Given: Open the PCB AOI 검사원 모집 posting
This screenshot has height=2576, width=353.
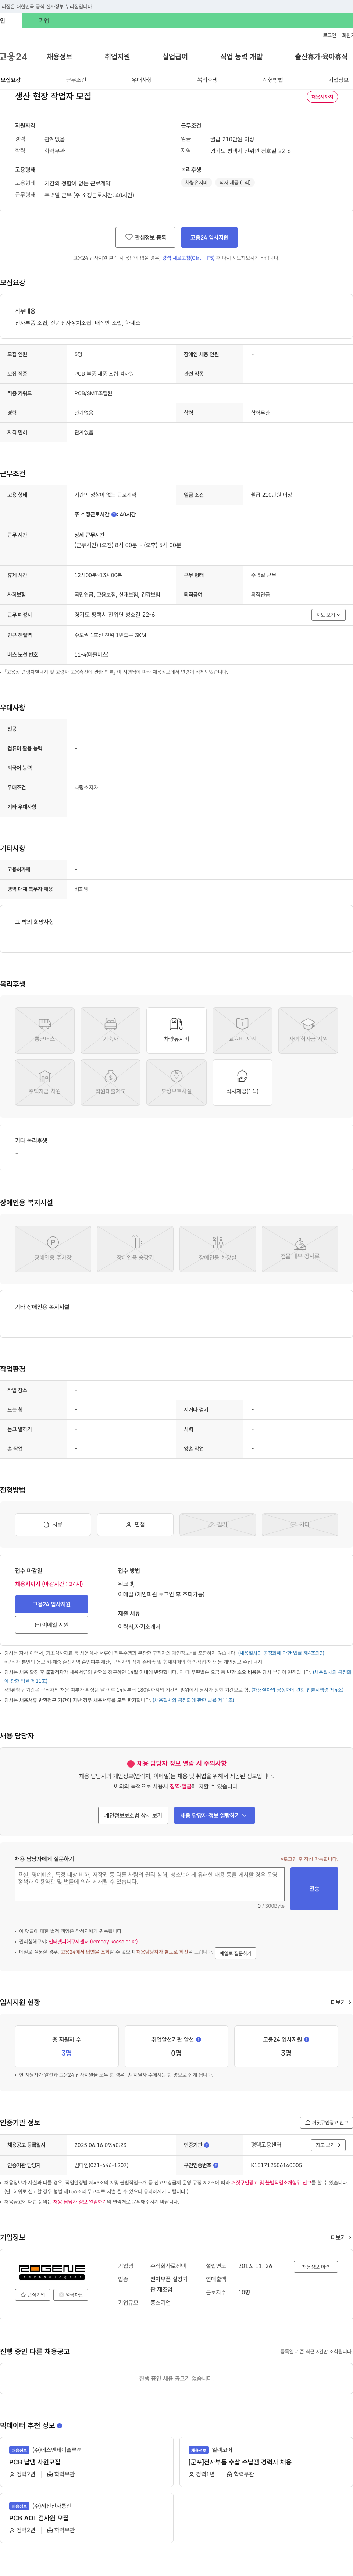Looking at the screenshot, I should (x=39, y=2518).
